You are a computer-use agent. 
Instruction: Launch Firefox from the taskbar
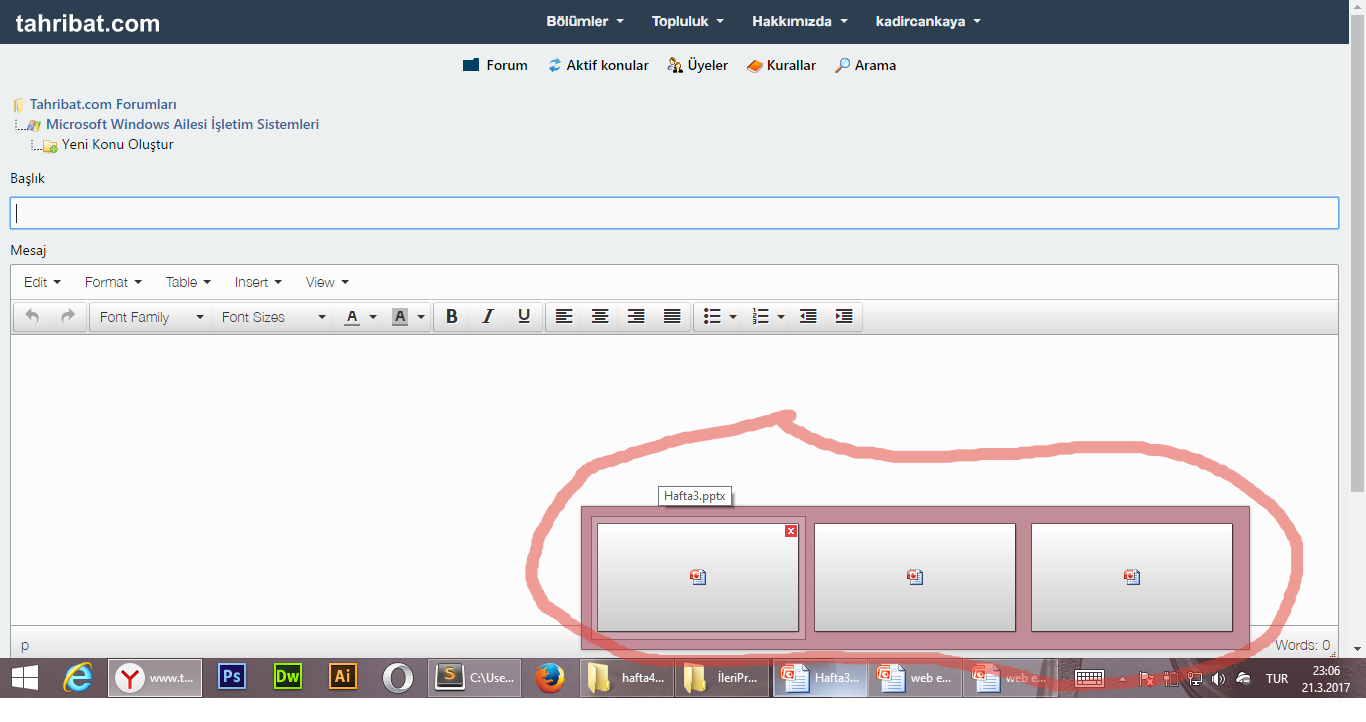pos(549,678)
